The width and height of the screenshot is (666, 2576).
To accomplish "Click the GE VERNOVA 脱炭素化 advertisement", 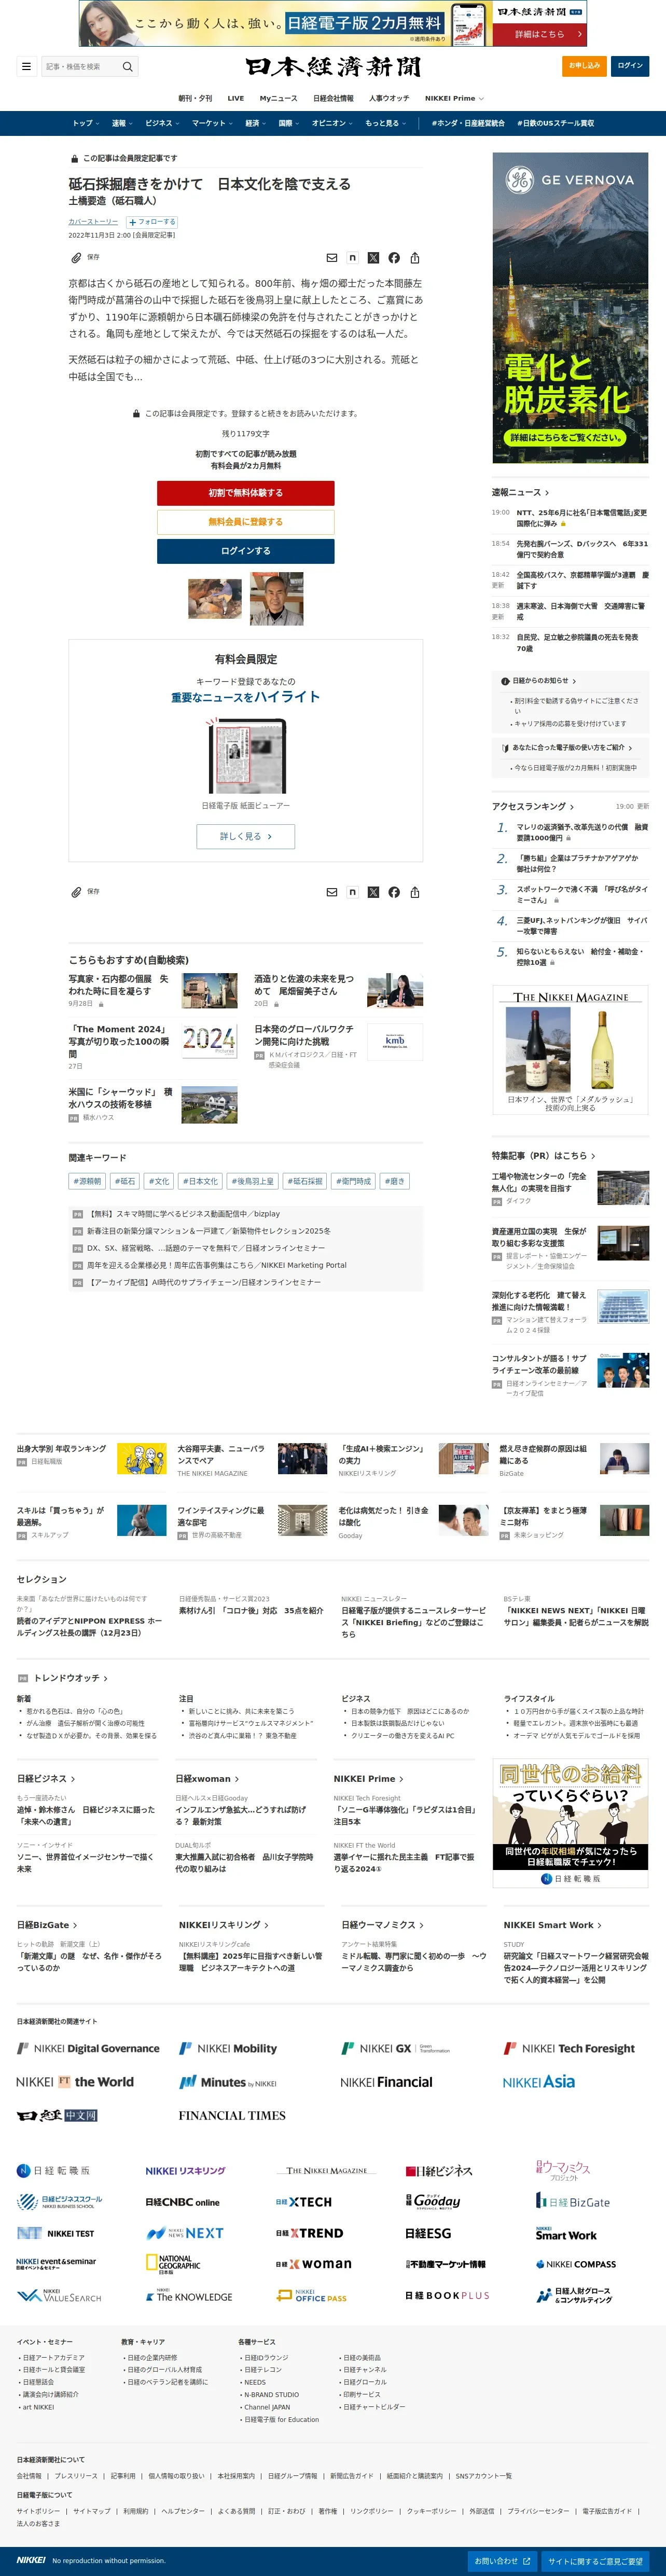I will (x=570, y=308).
